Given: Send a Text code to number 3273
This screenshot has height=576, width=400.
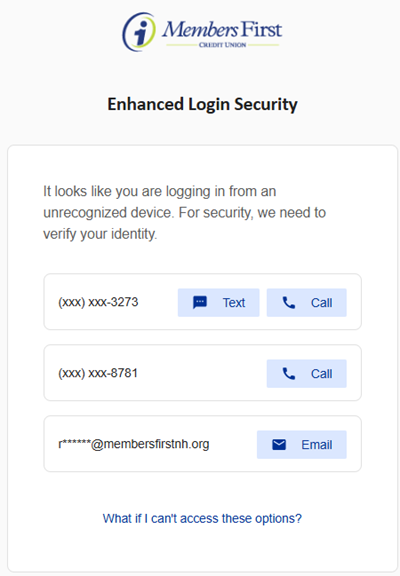Looking at the screenshot, I should tap(219, 303).
